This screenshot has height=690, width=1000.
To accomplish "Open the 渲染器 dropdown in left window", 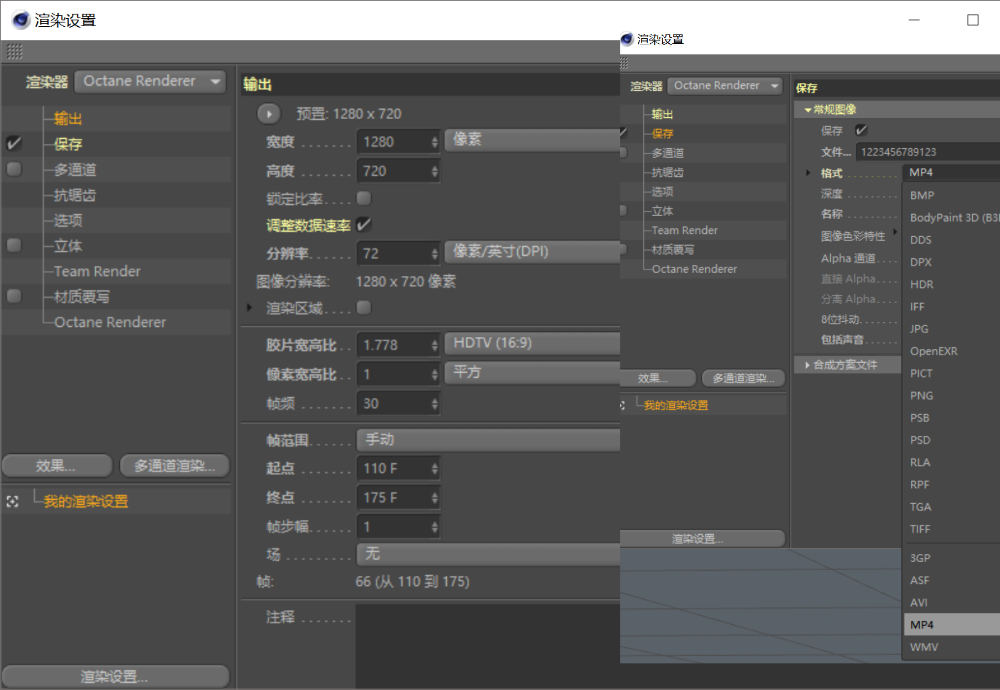I will click(150, 82).
